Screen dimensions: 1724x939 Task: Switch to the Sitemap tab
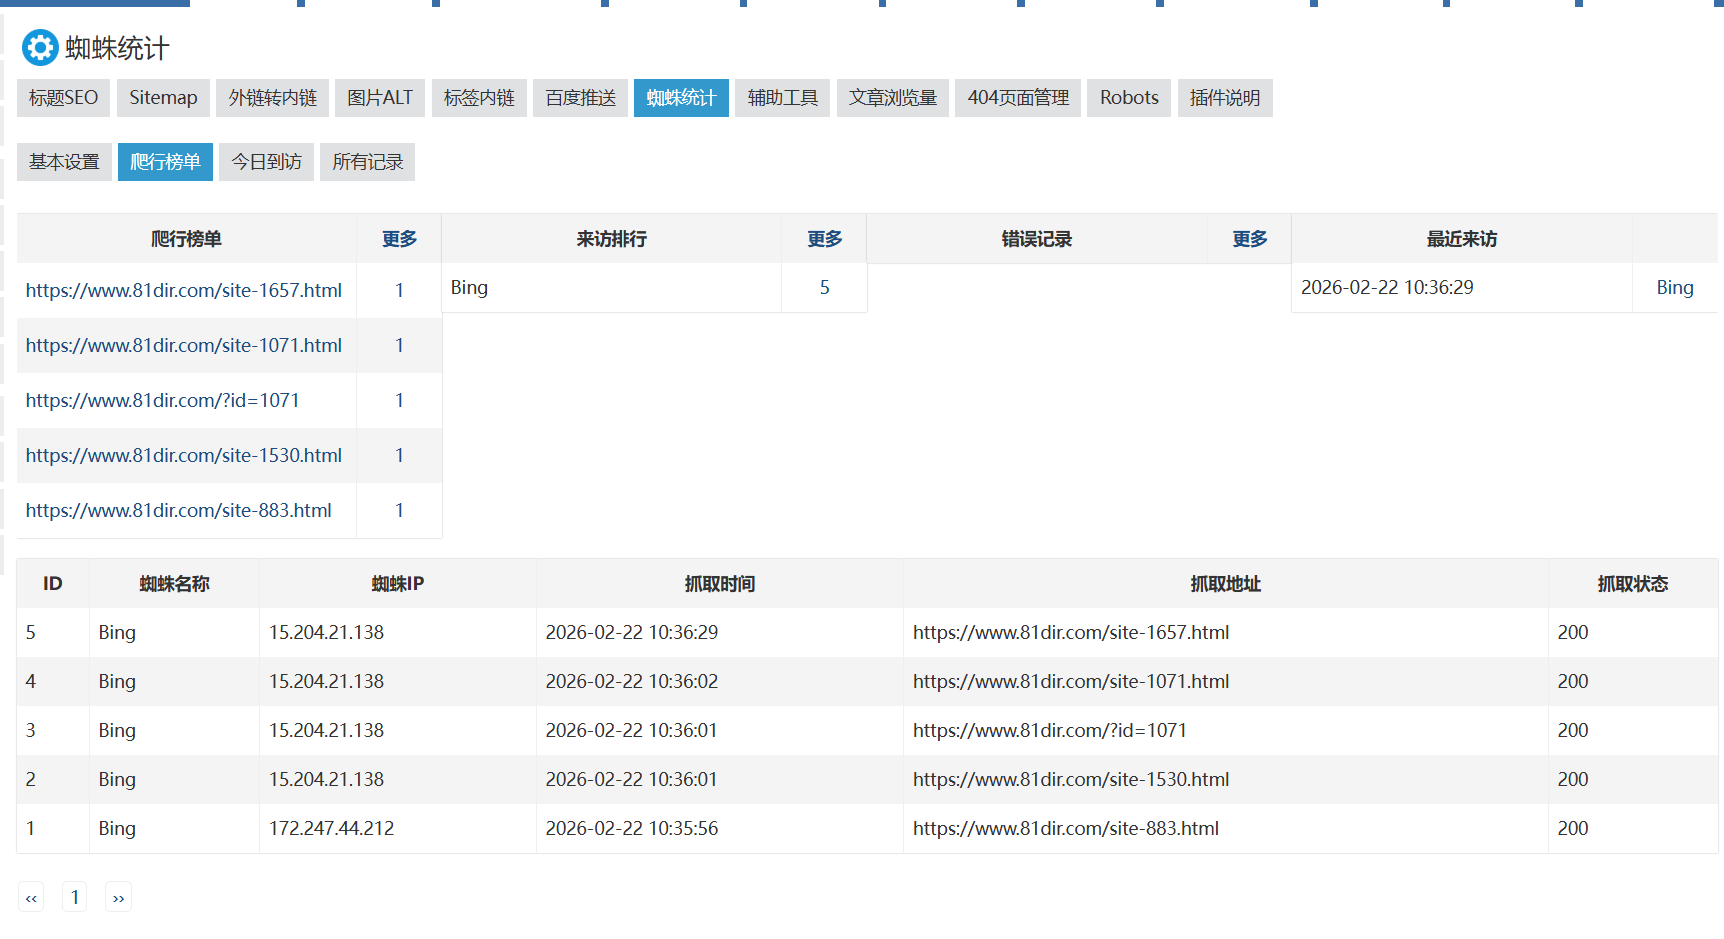163,98
